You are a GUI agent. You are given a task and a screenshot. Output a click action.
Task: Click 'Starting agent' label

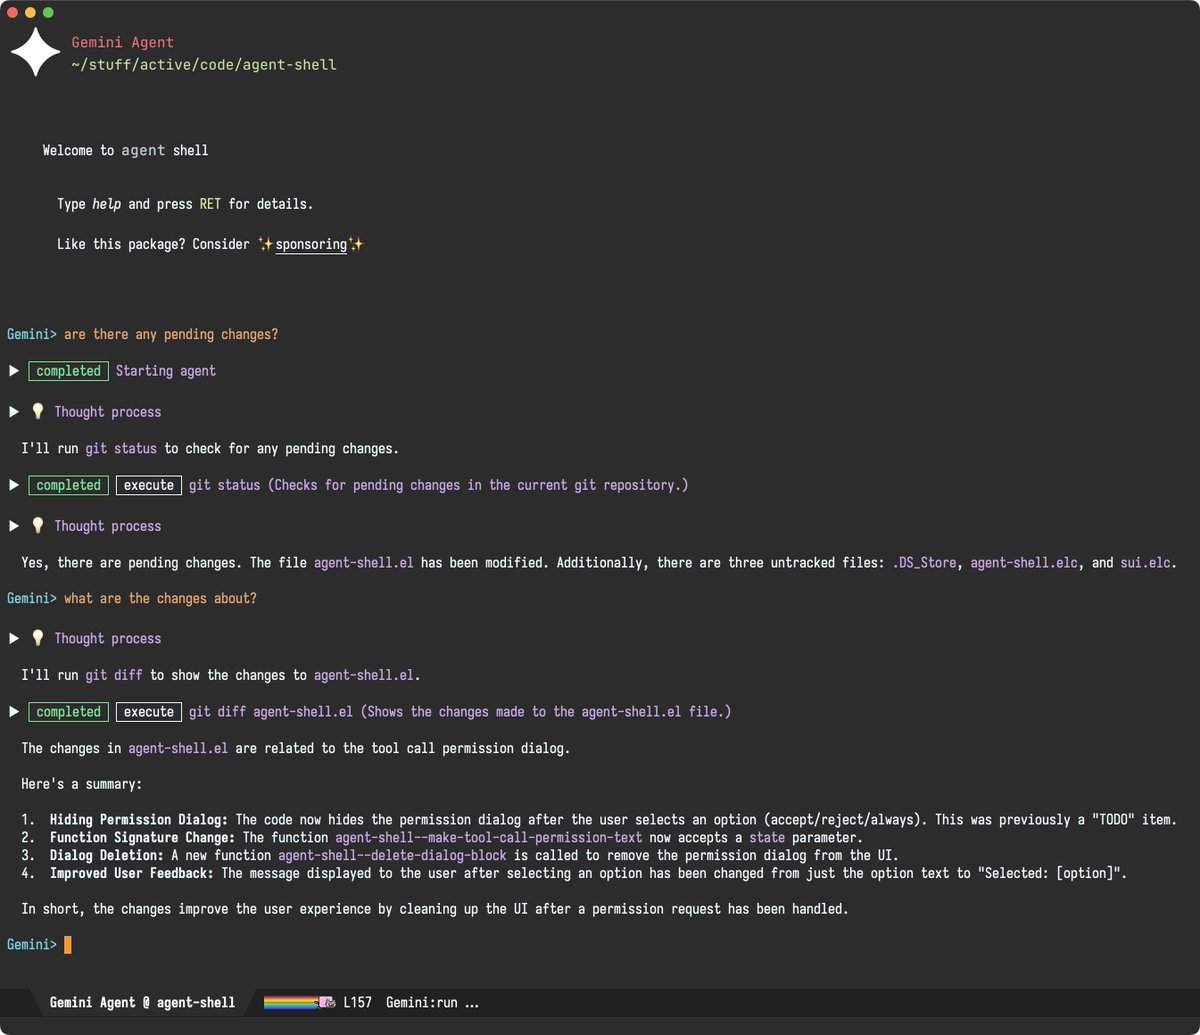point(166,371)
